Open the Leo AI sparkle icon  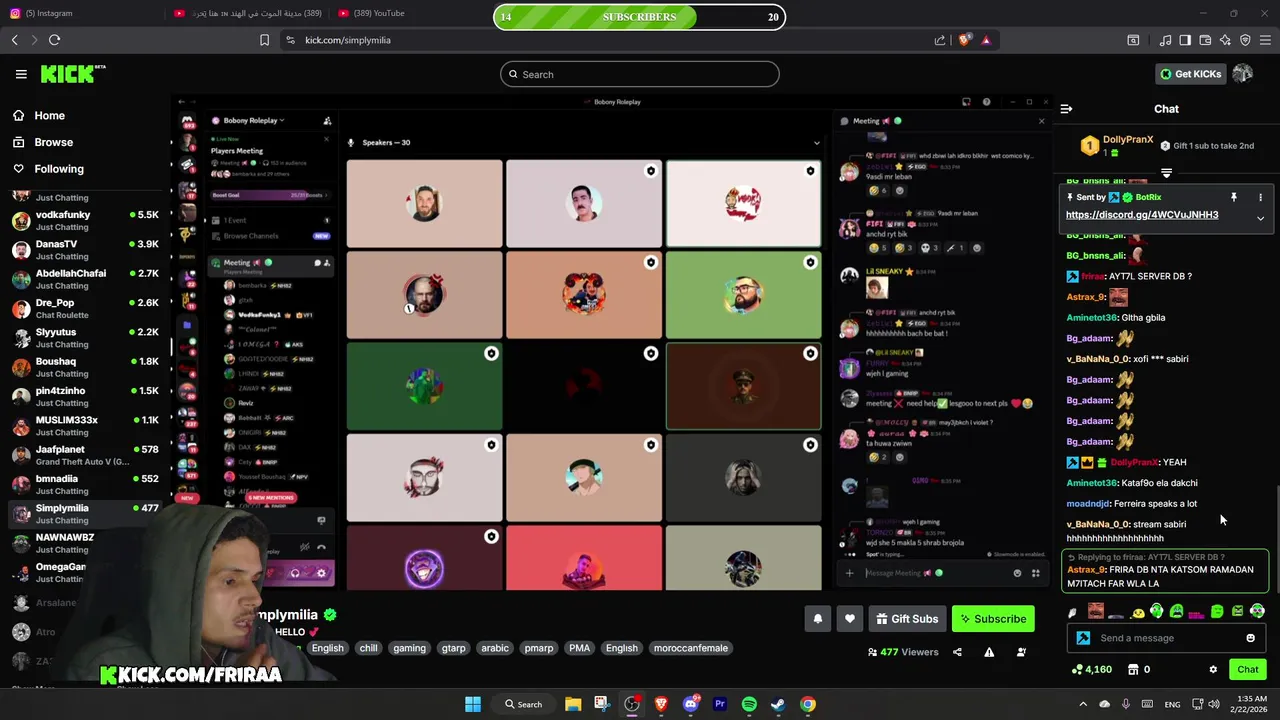1225,40
